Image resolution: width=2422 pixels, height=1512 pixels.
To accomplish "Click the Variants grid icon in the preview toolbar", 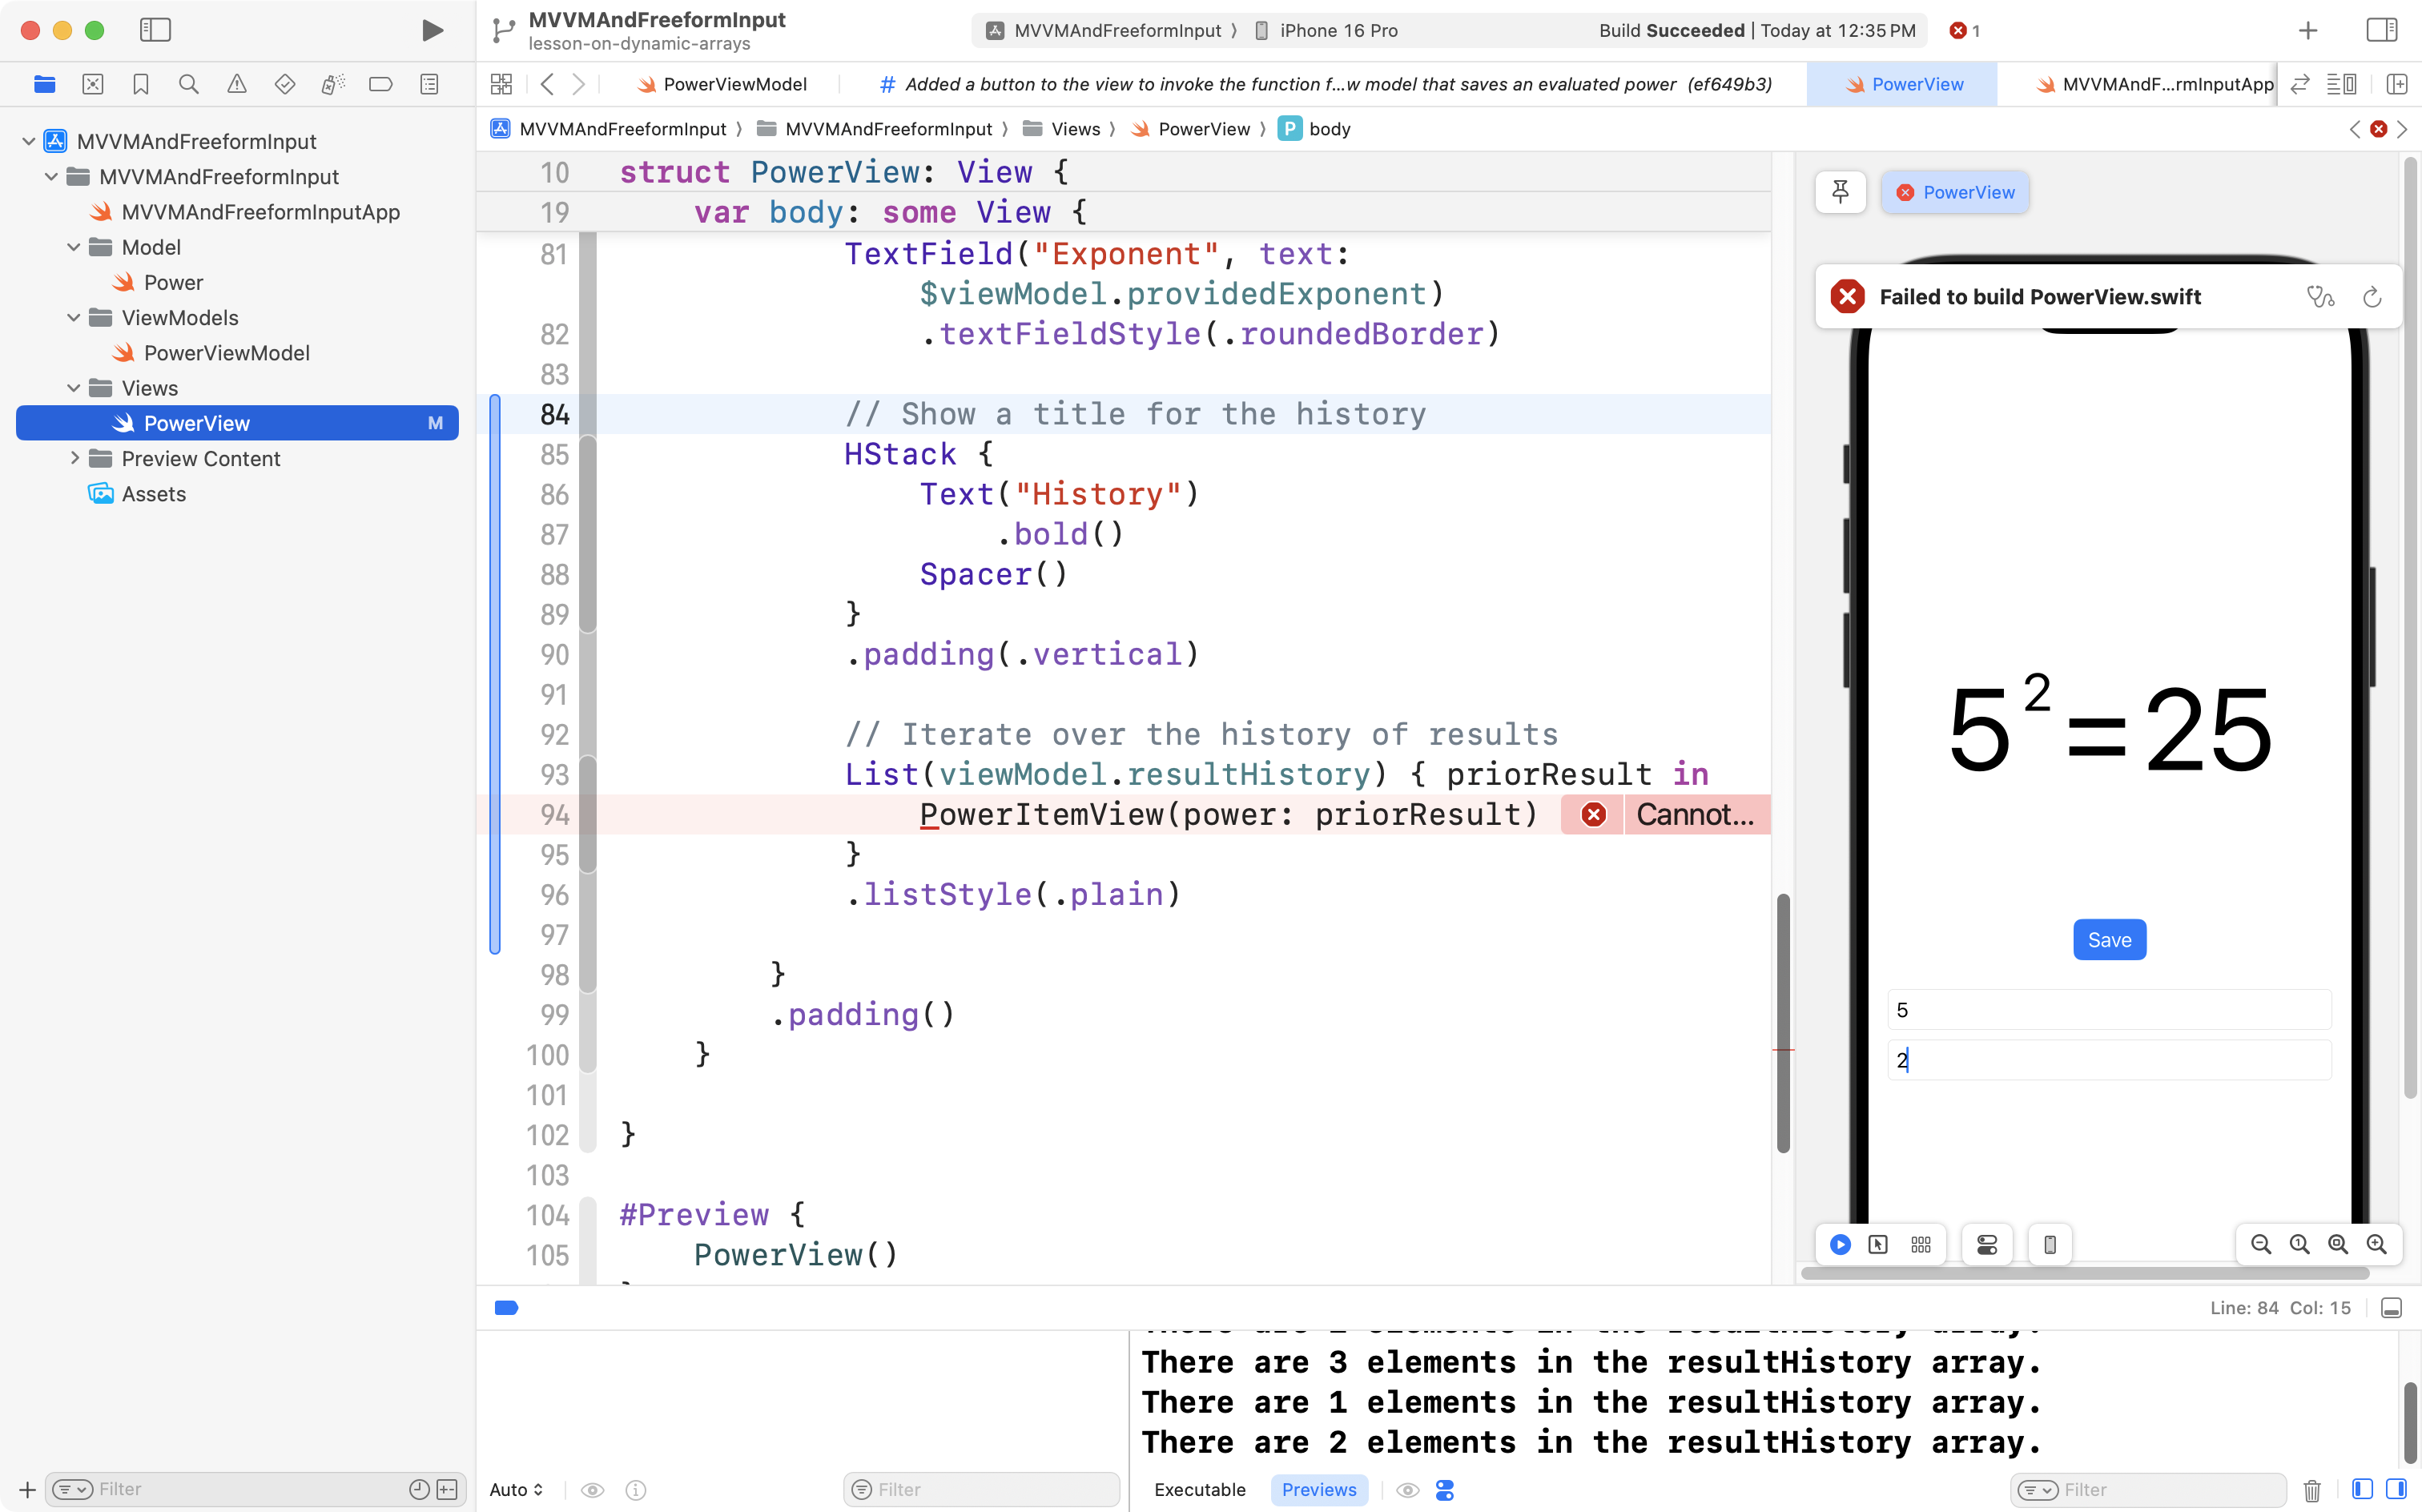I will coord(1921,1244).
